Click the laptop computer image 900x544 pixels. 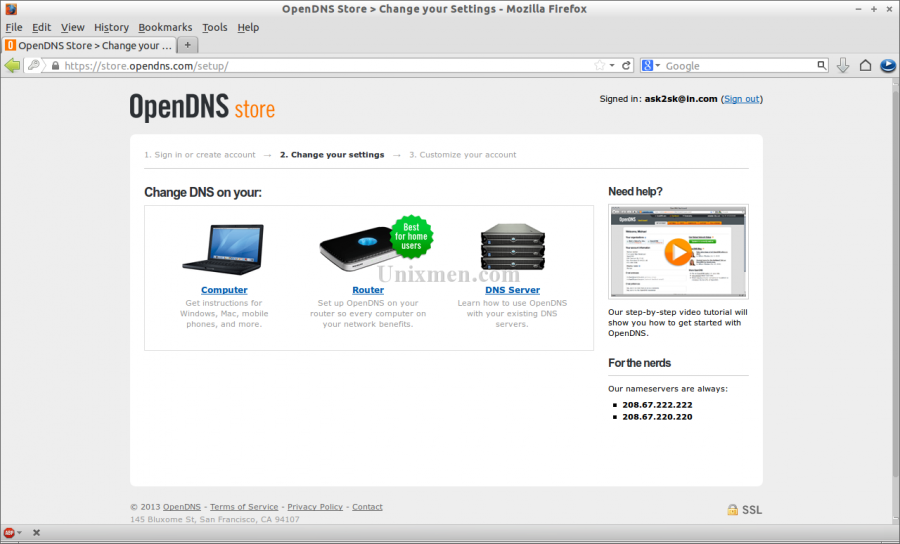224,249
